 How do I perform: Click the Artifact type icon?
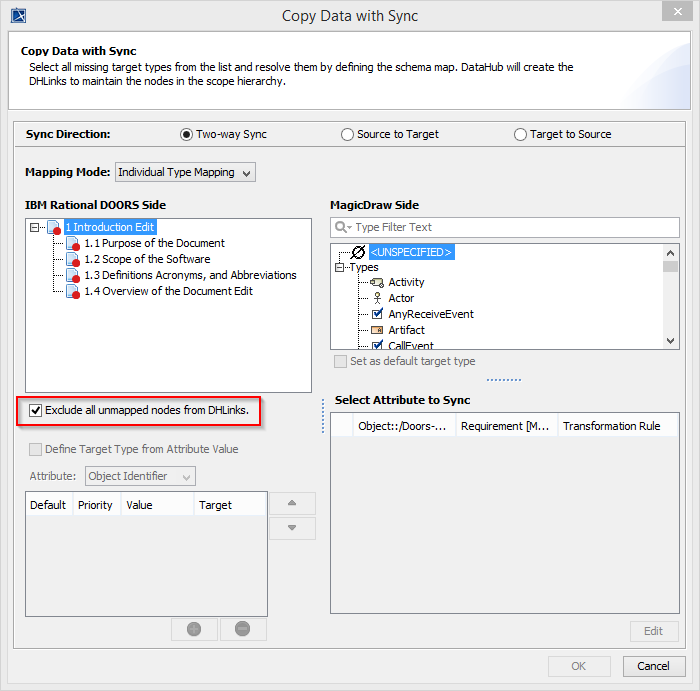[377, 330]
